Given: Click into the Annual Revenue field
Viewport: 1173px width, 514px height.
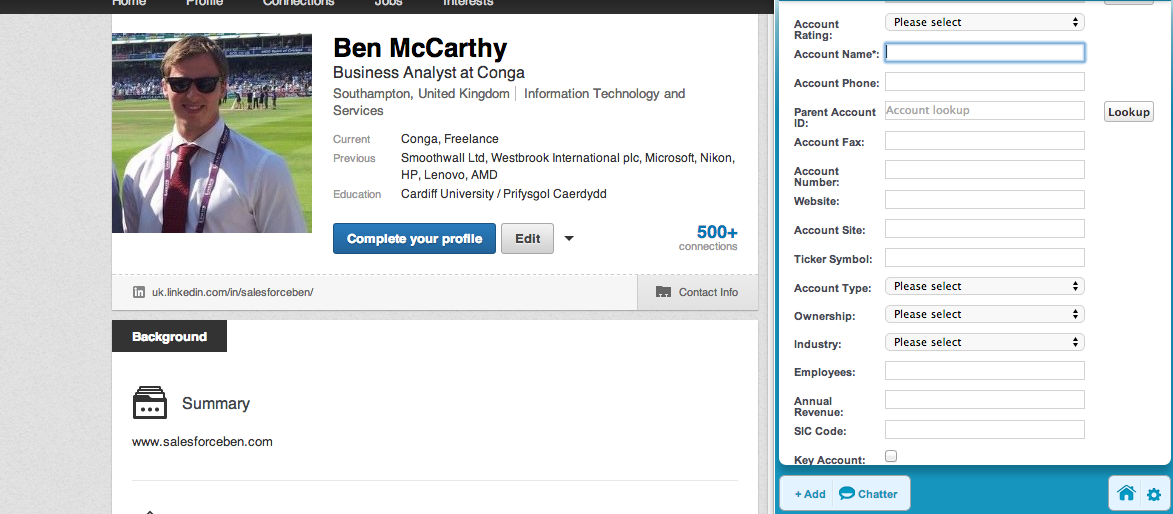Looking at the screenshot, I should pos(984,400).
